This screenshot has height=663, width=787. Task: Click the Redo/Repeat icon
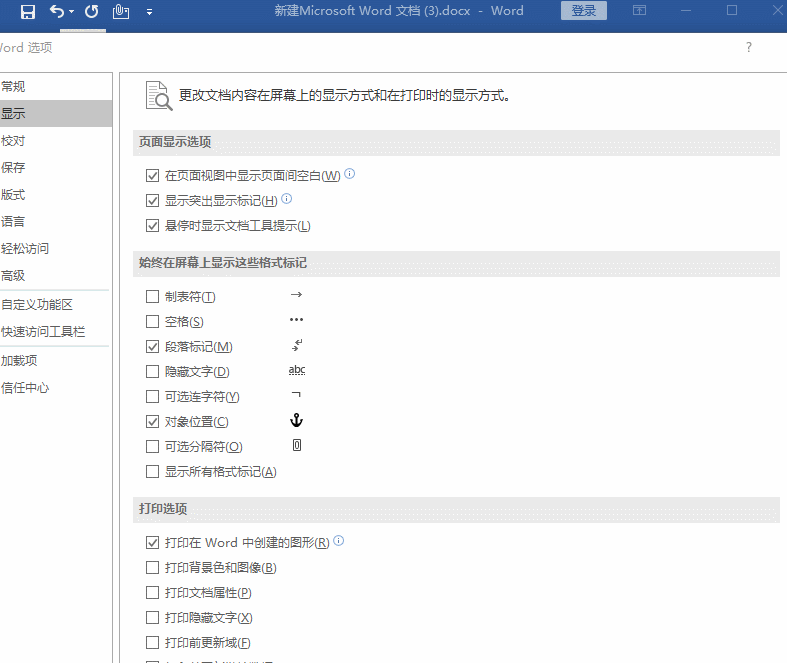click(92, 12)
